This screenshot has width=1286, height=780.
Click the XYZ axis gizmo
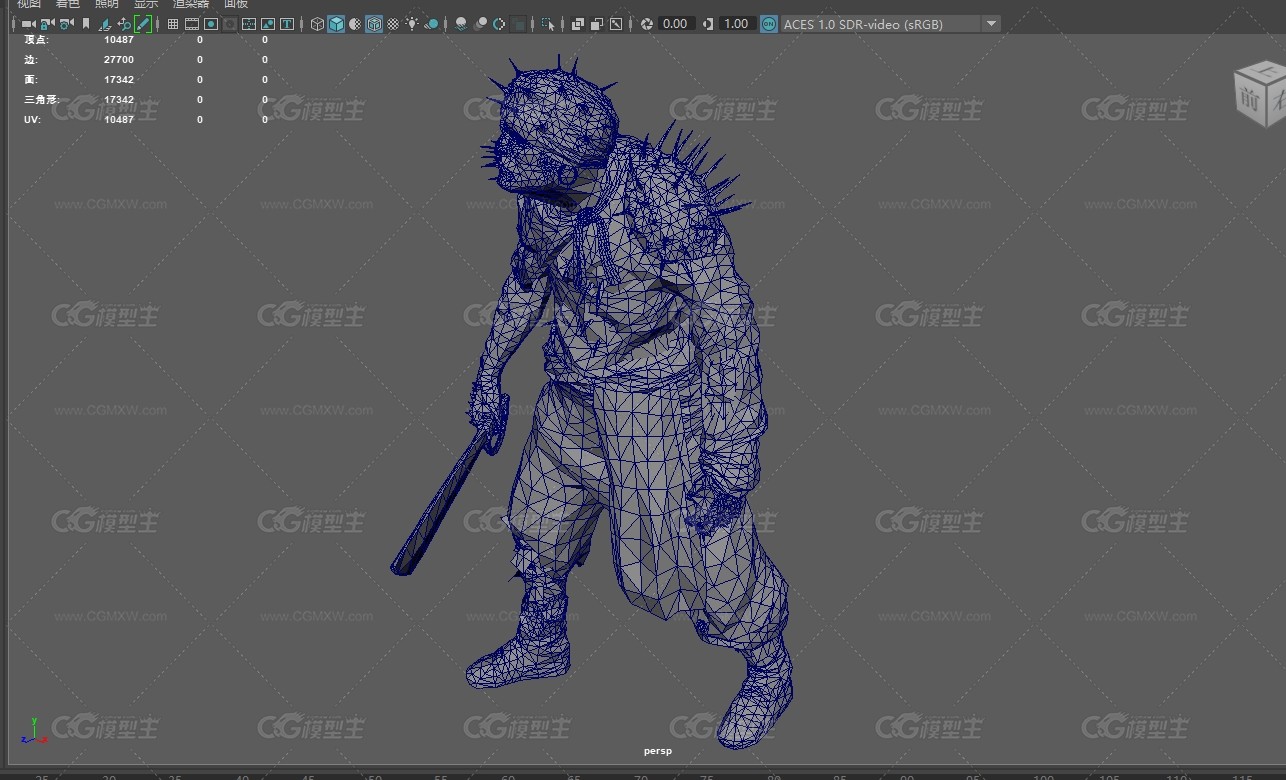coord(33,731)
